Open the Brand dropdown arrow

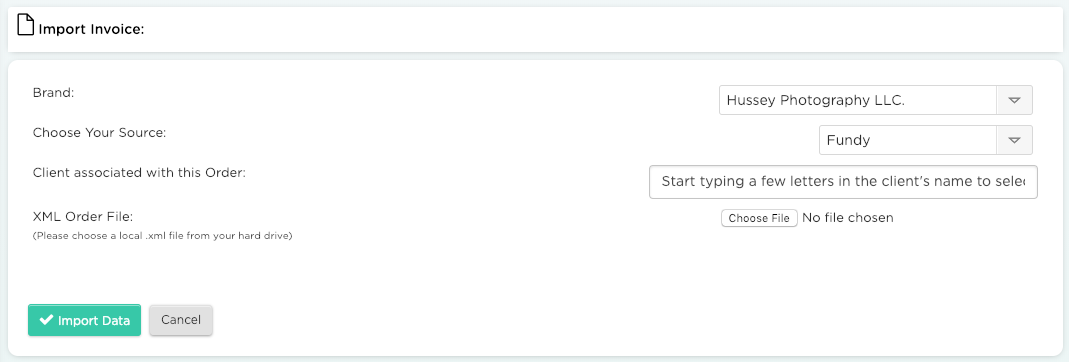tap(1014, 100)
